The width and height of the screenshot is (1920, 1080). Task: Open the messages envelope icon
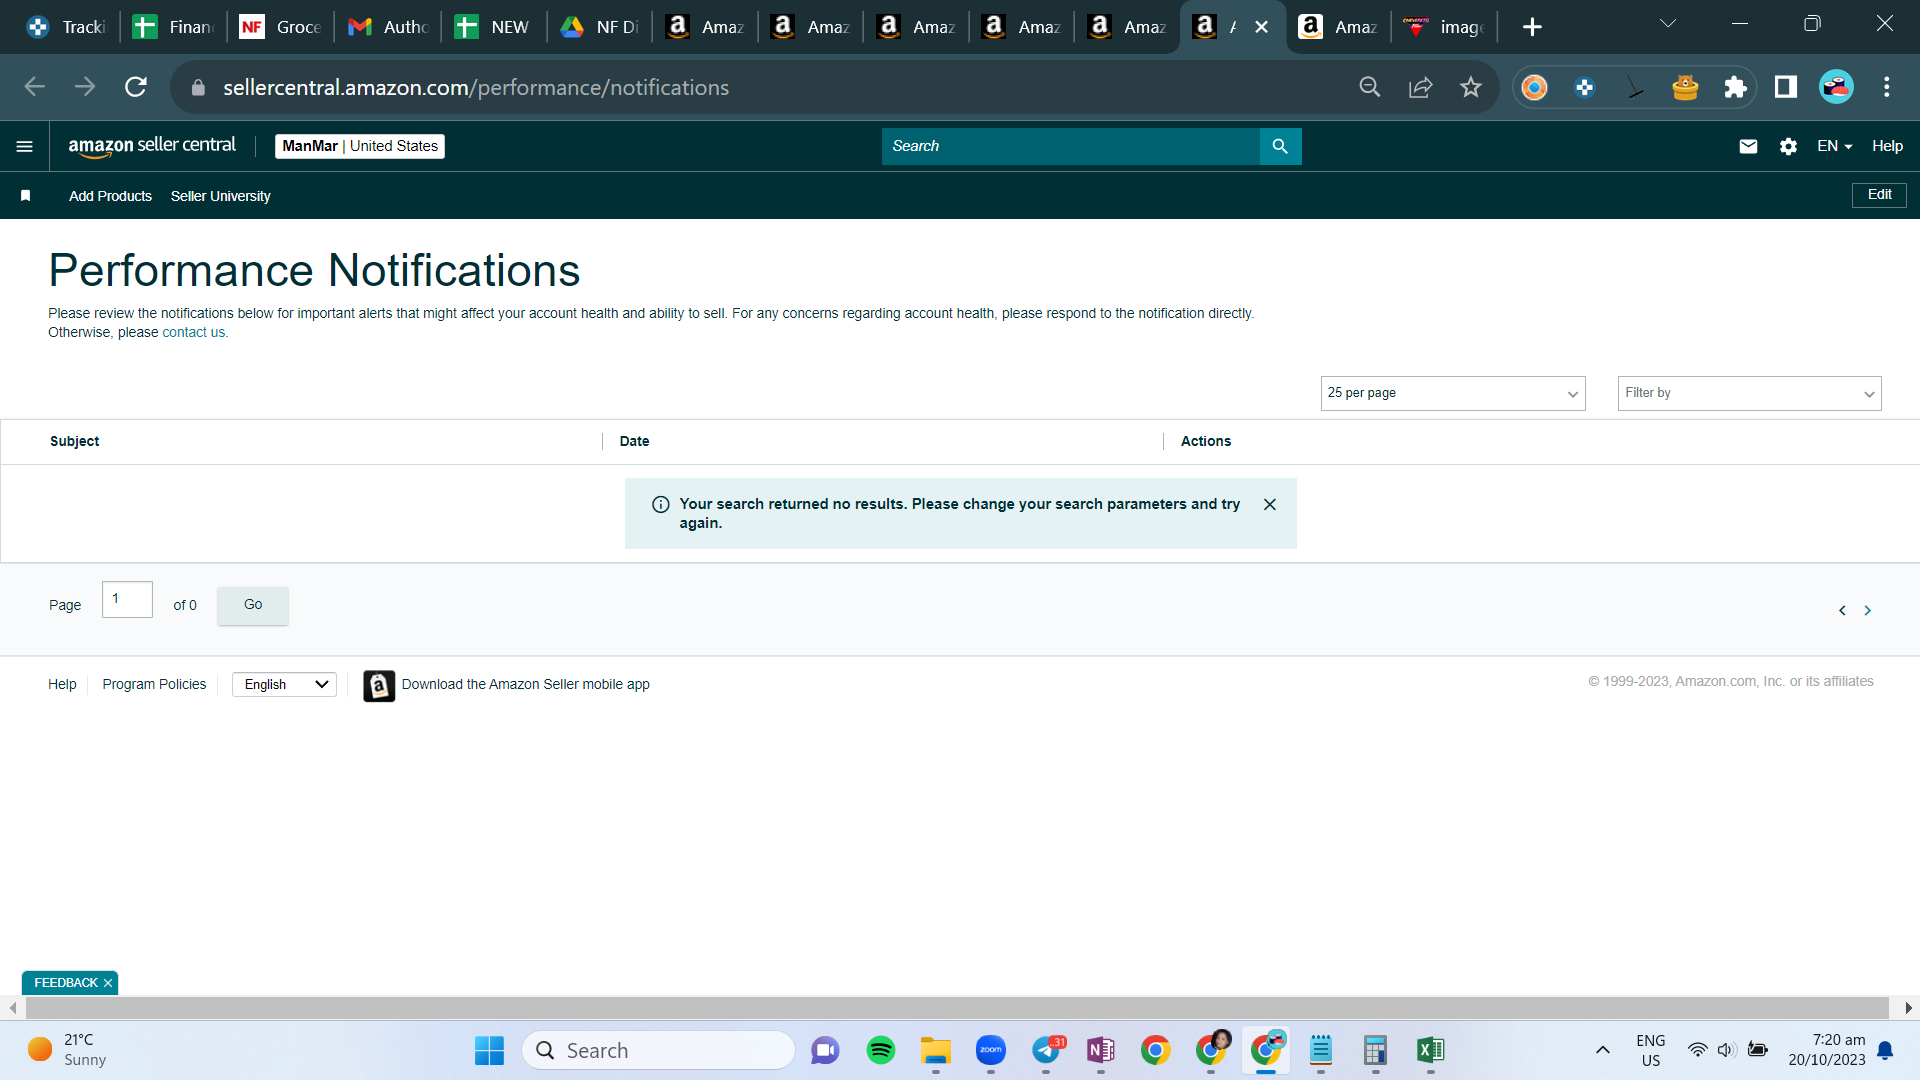click(x=1748, y=146)
